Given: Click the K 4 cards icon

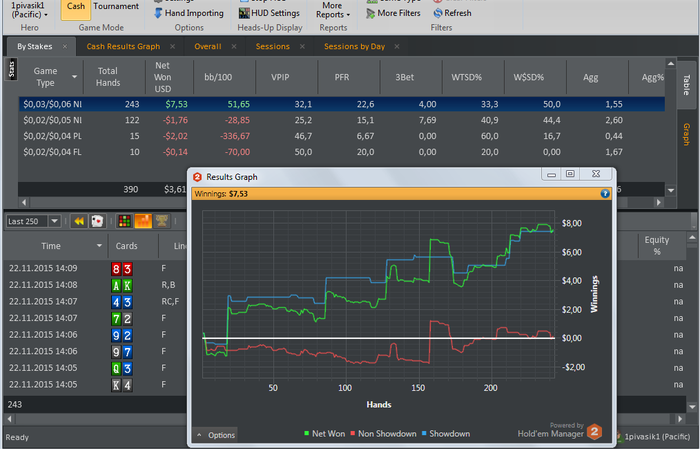Looking at the screenshot, I should 121,385.
